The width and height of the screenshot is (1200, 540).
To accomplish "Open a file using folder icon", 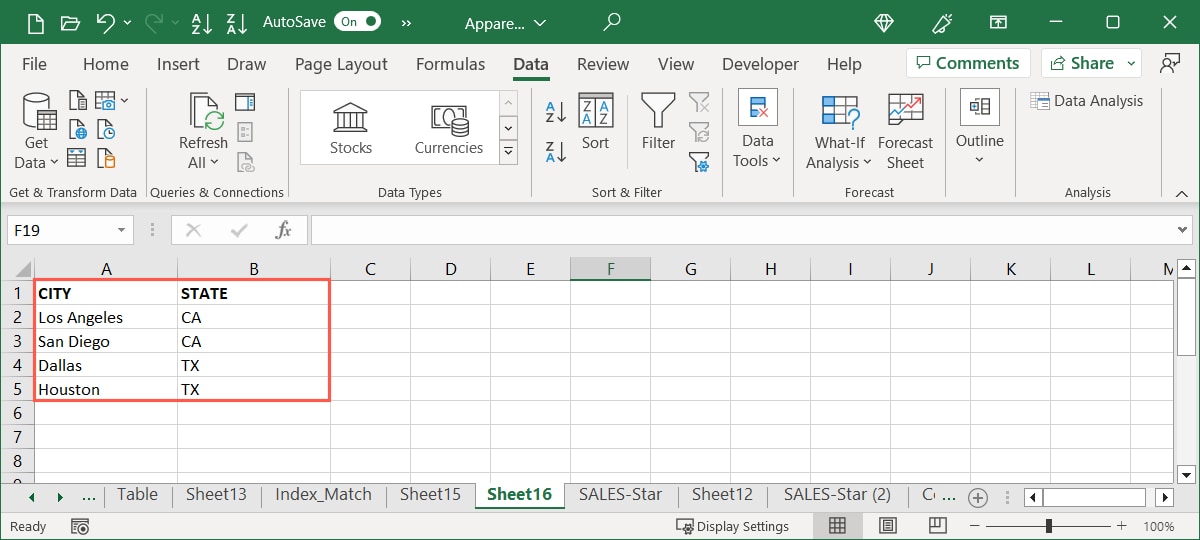I will point(70,22).
